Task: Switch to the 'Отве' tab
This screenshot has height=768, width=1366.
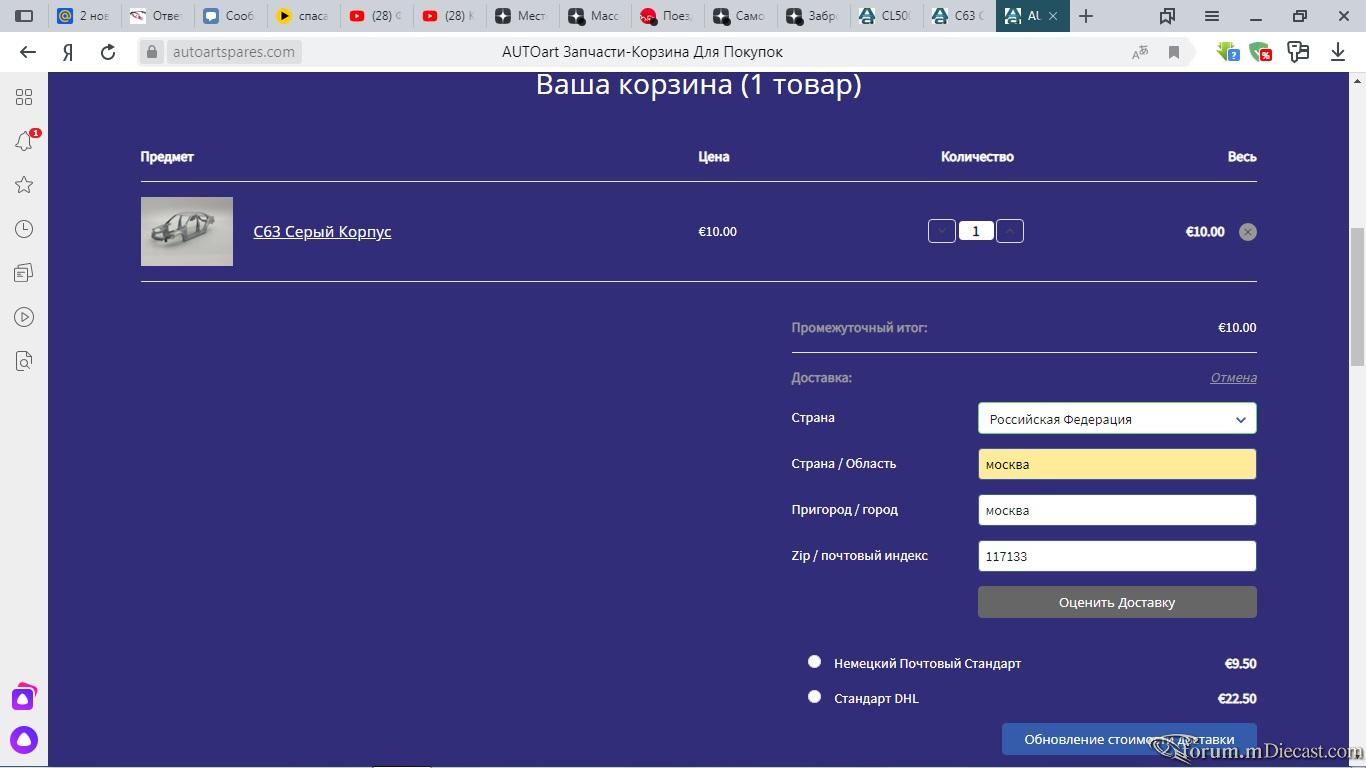Action: tap(156, 16)
